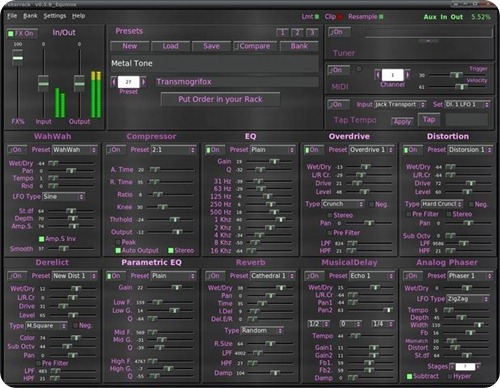
Task: Open the Settings menu
Action: pyautogui.click(x=55, y=16)
